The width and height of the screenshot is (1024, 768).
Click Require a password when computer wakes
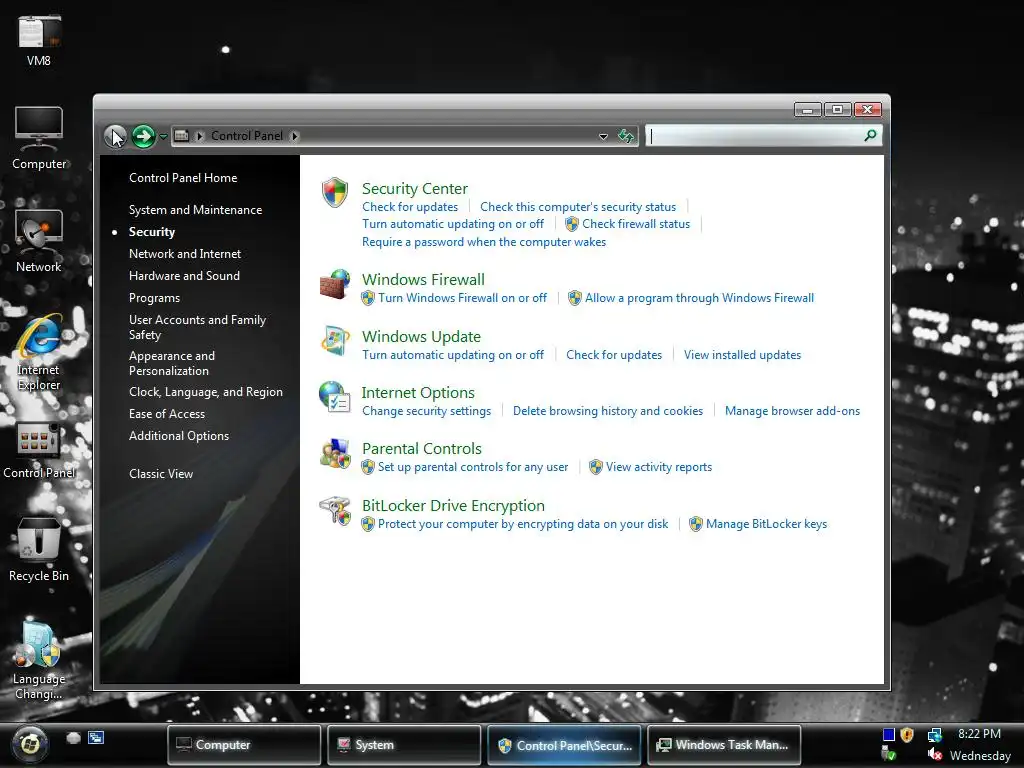[x=484, y=242]
